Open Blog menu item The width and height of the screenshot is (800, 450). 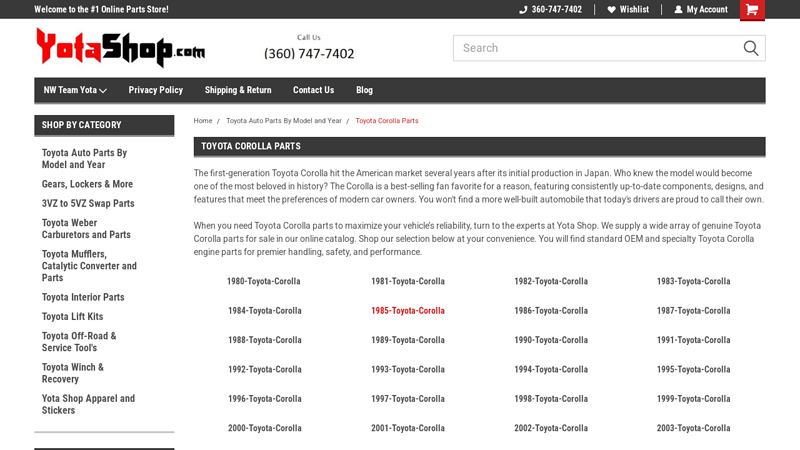click(x=364, y=90)
